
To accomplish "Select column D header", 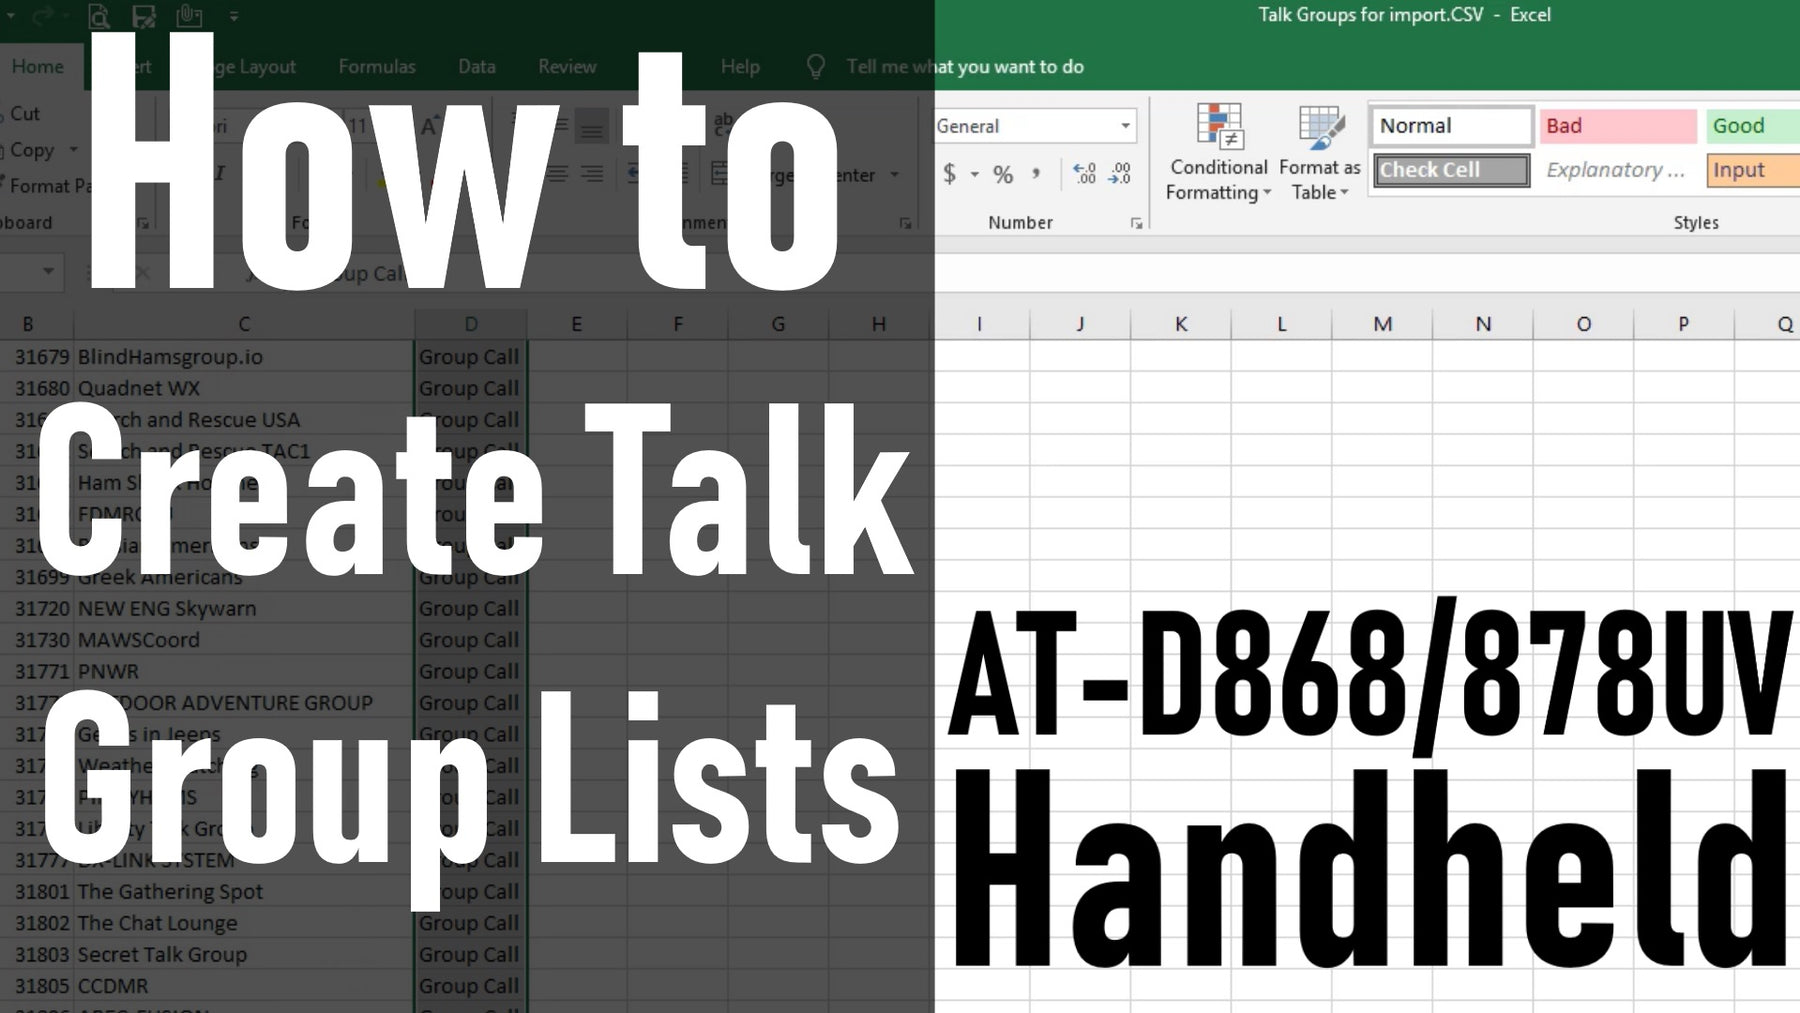I will (470, 324).
